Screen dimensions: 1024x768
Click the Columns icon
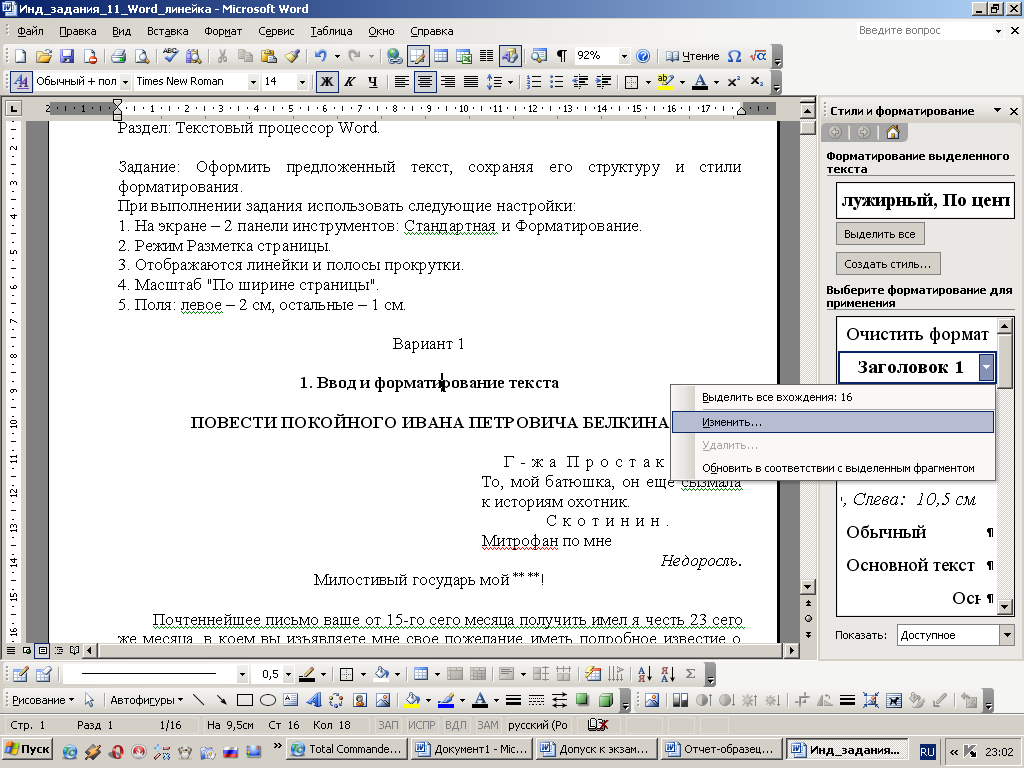point(487,56)
